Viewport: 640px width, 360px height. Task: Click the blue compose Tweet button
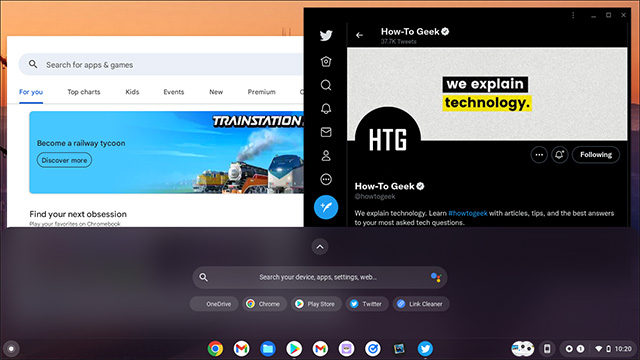click(x=326, y=207)
